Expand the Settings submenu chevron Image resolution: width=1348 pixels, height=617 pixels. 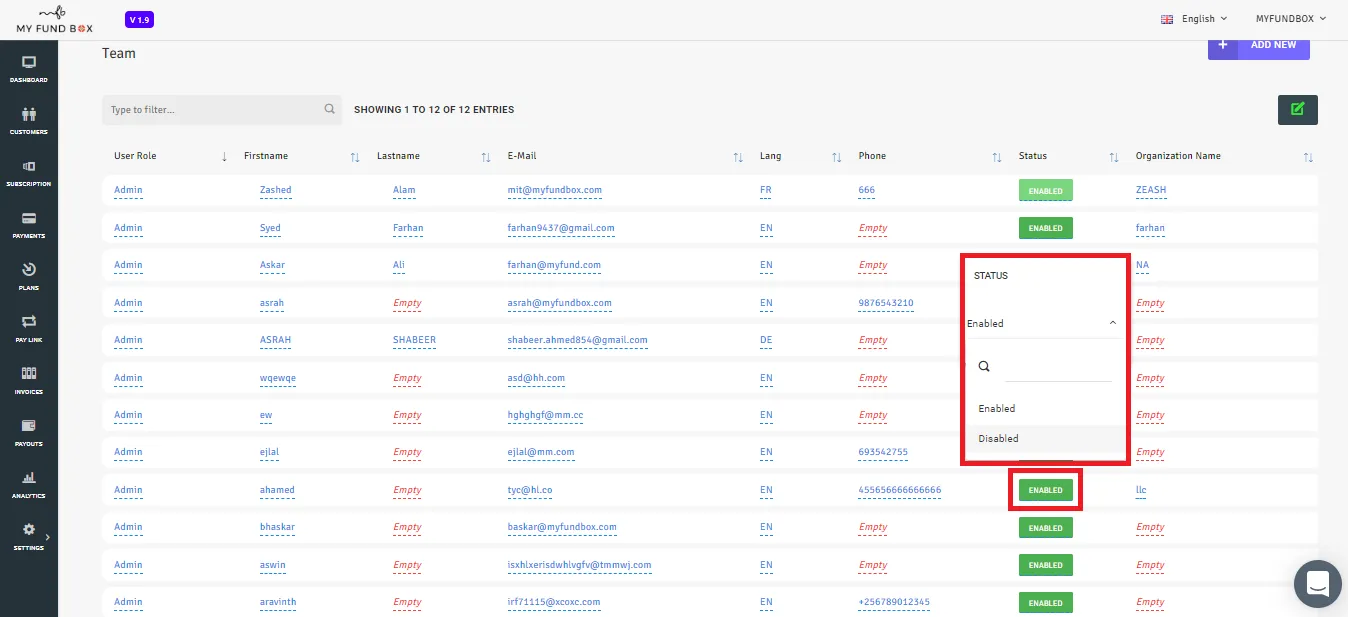pyautogui.click(x=47, y=538)
